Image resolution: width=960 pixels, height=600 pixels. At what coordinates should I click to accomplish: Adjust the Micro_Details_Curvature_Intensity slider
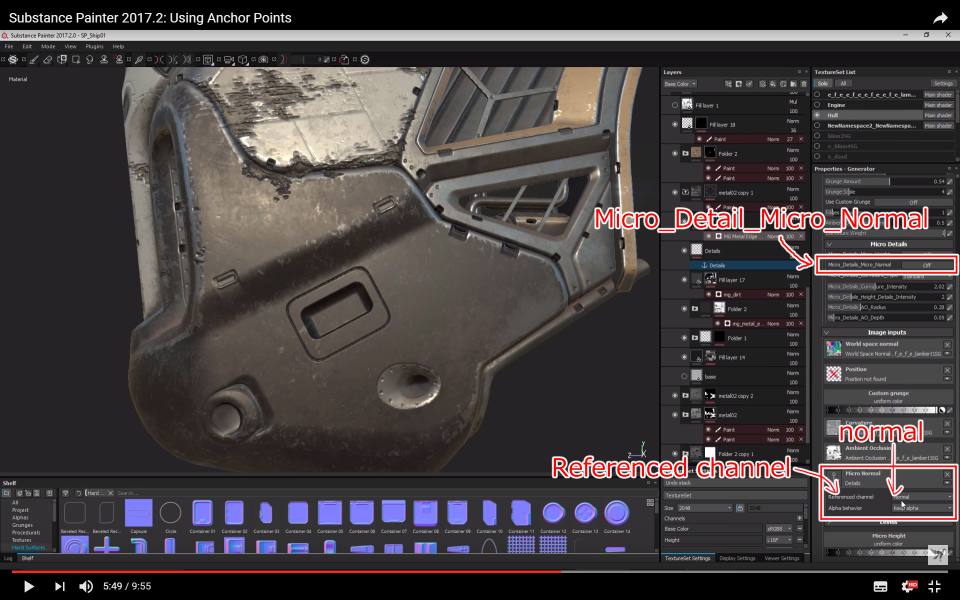(885, 287)
